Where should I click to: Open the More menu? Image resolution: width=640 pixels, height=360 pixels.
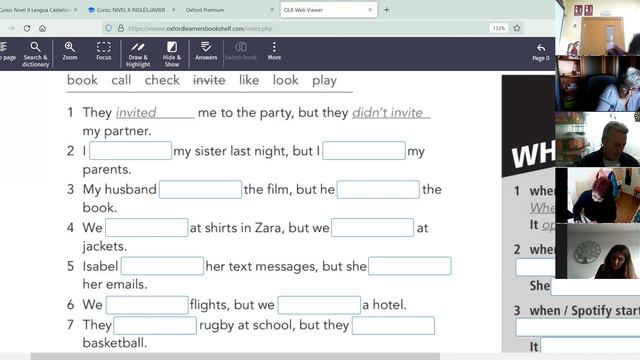(x=274, y=51)
